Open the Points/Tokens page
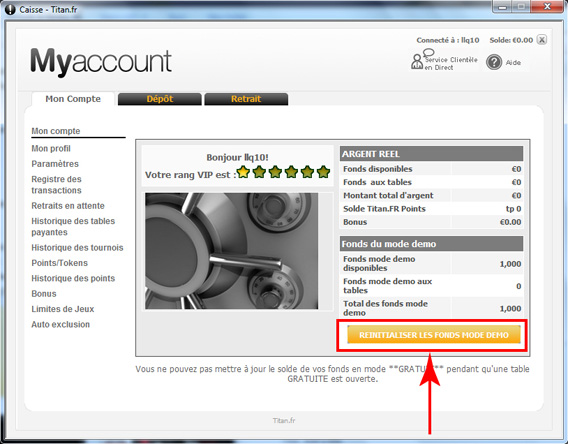 point(59,263)
